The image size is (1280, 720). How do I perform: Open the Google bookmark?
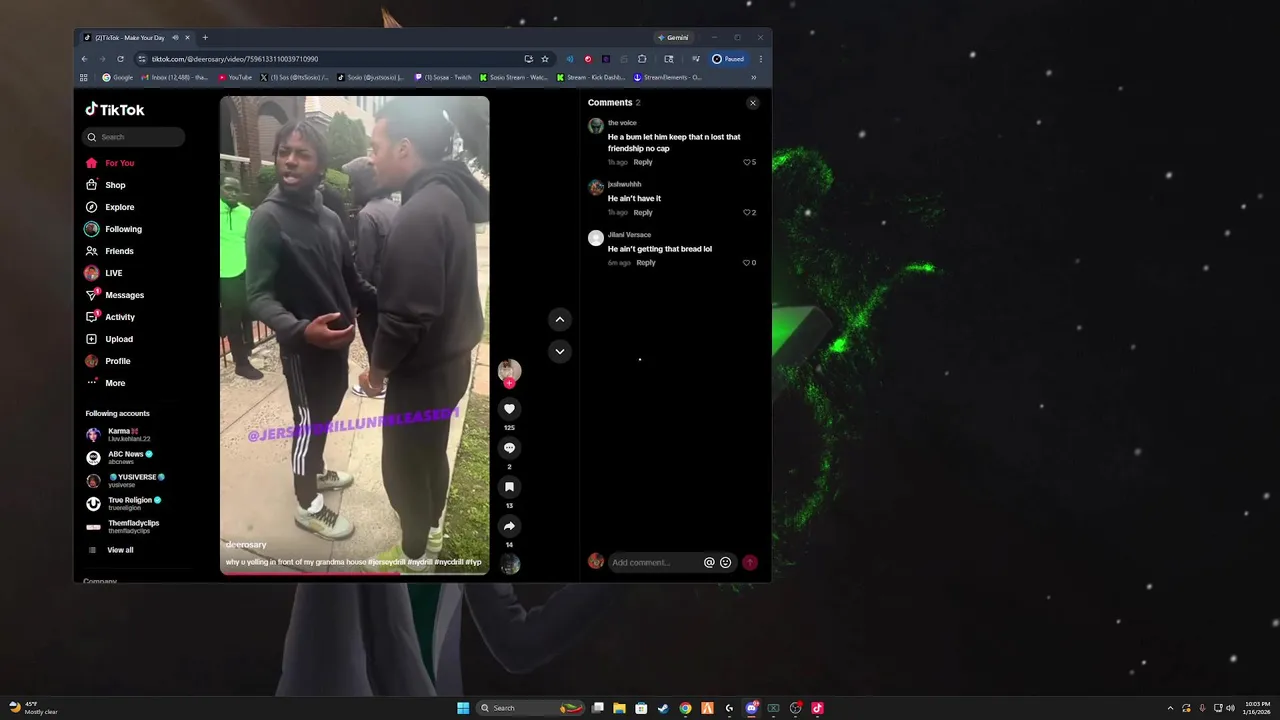pos(118,77)
